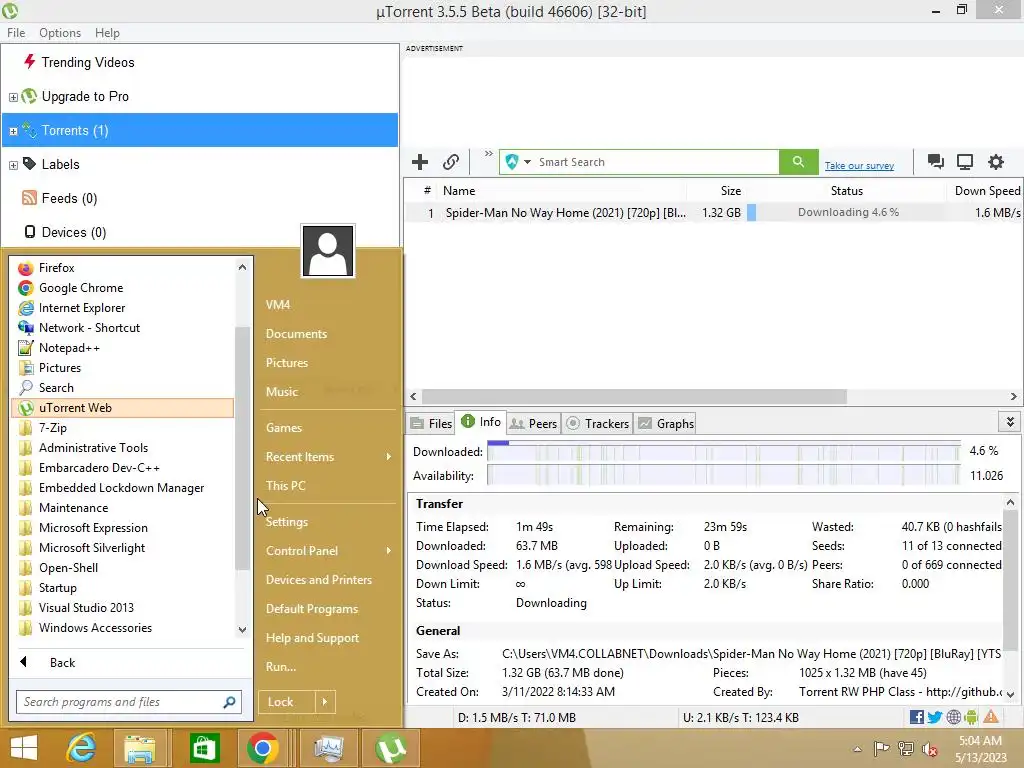Click the warning triangle in status bar
Image resolution: width=1024 pixels, height=768 pixels.
[x=991, y=717]
